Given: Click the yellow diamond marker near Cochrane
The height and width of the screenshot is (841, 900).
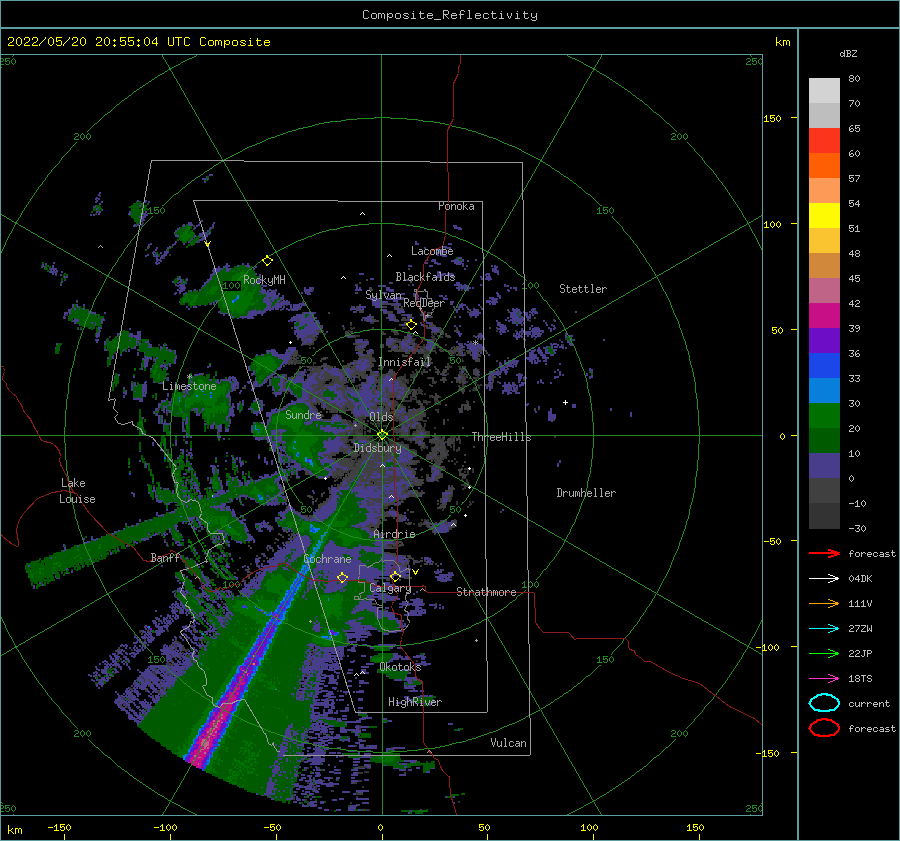Looking at the screenshot, I should 342,577.
